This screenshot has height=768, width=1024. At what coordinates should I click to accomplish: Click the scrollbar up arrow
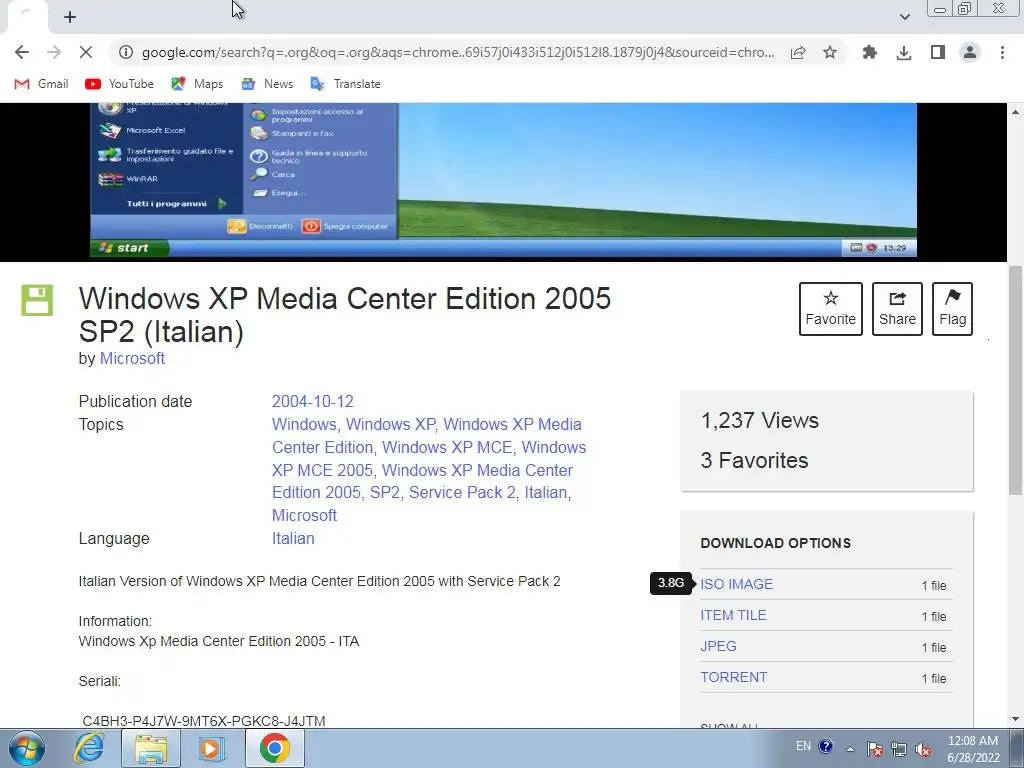coord(1016,112)
